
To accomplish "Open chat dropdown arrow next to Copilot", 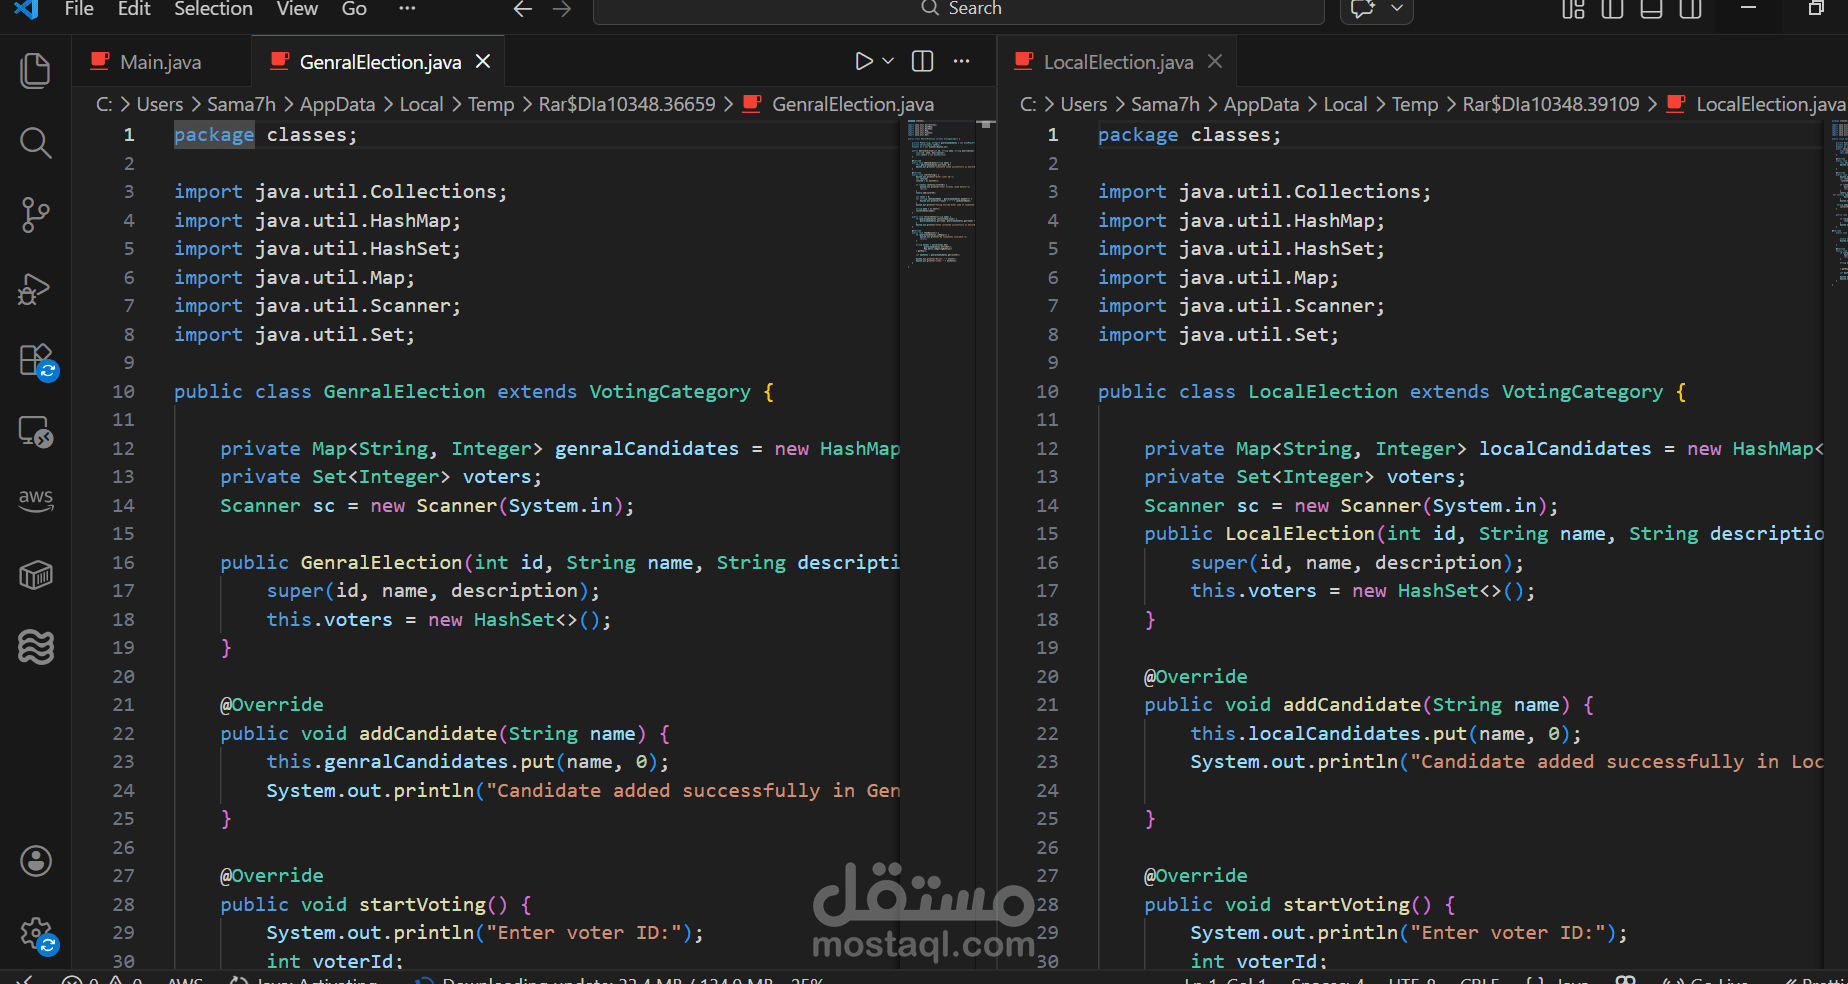I will [x=1397, y=10].
